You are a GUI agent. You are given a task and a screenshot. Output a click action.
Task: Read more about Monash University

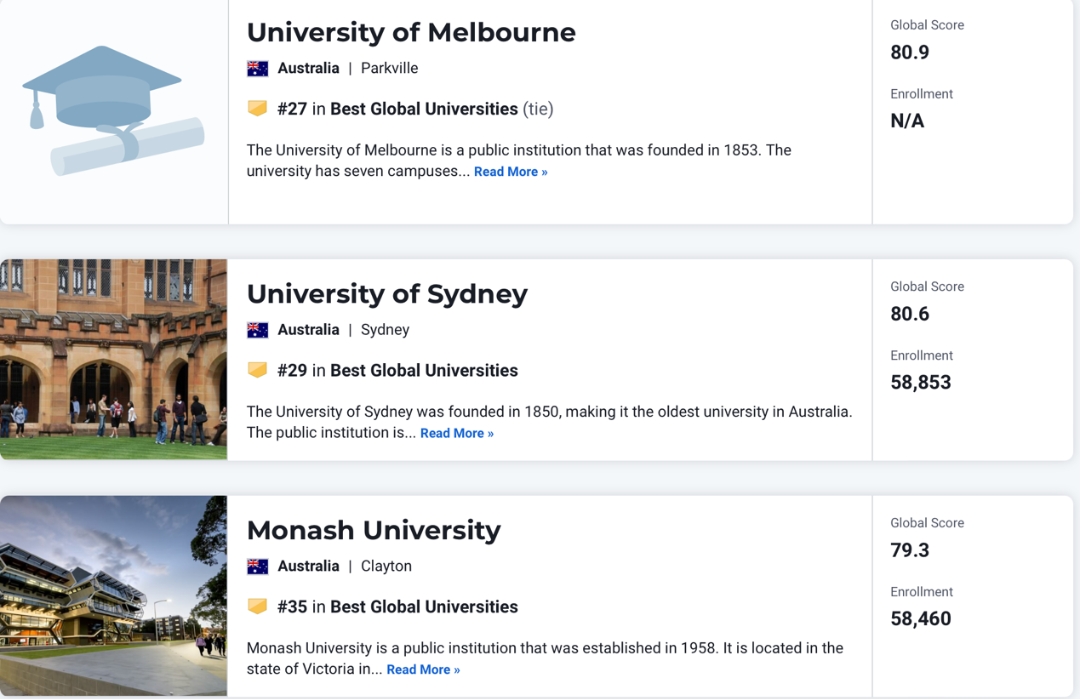tap(423, 669)
